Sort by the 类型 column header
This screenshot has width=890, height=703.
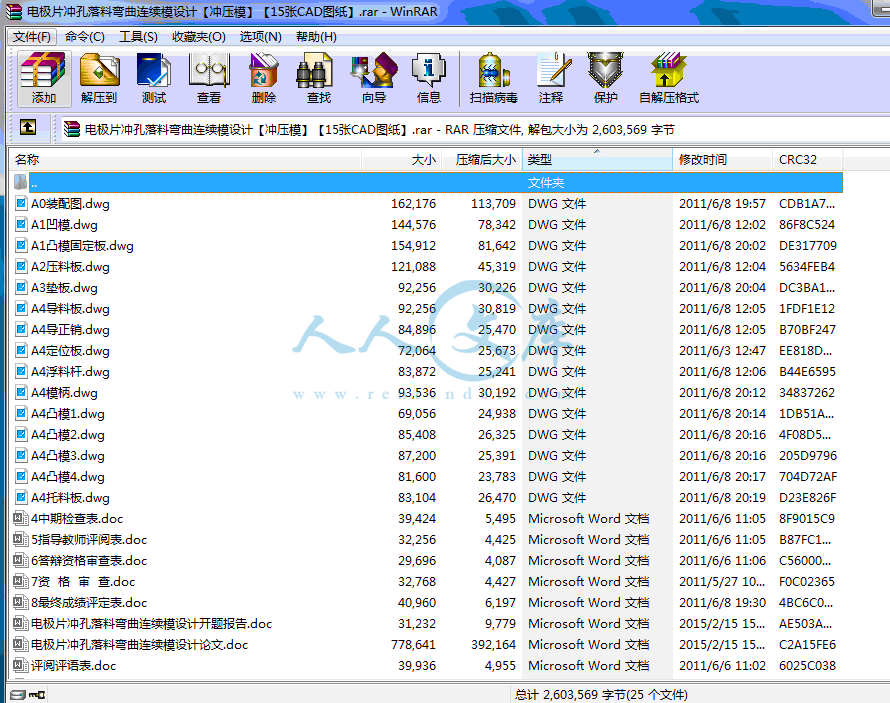pos(597,159)
